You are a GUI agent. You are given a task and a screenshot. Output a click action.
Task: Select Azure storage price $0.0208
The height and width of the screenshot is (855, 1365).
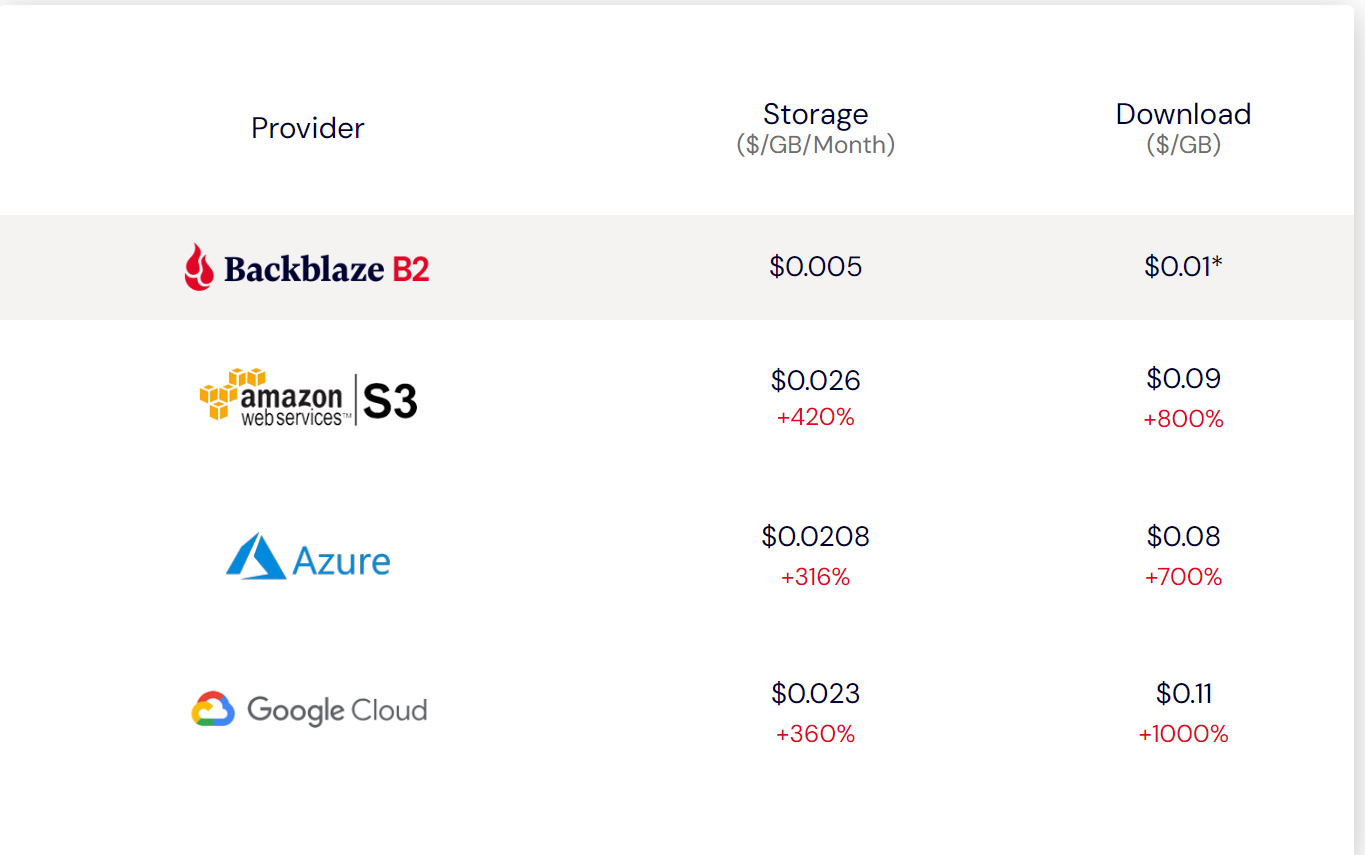pyautogui.click(x=816, y=537)
